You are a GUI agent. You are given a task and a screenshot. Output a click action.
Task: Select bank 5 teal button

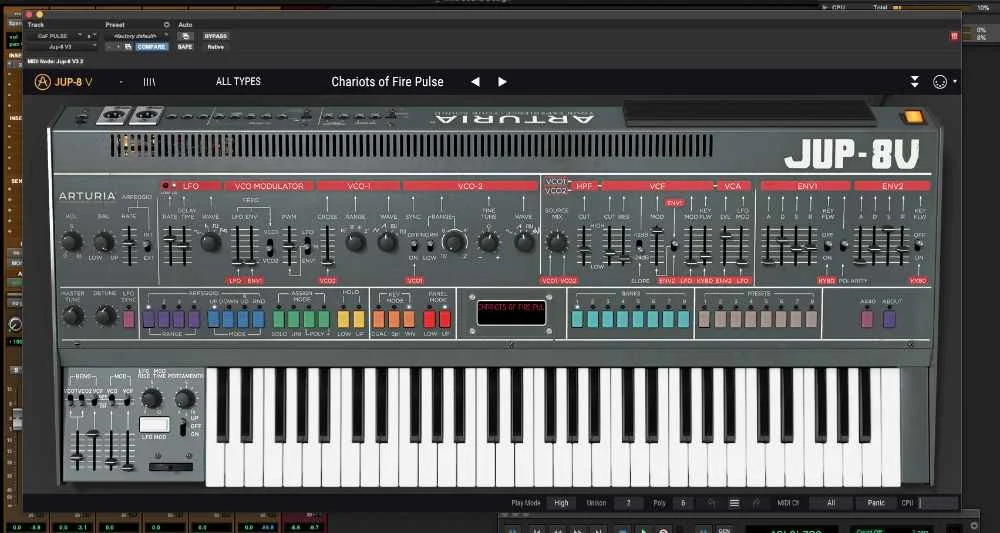[x=638, y=319]
